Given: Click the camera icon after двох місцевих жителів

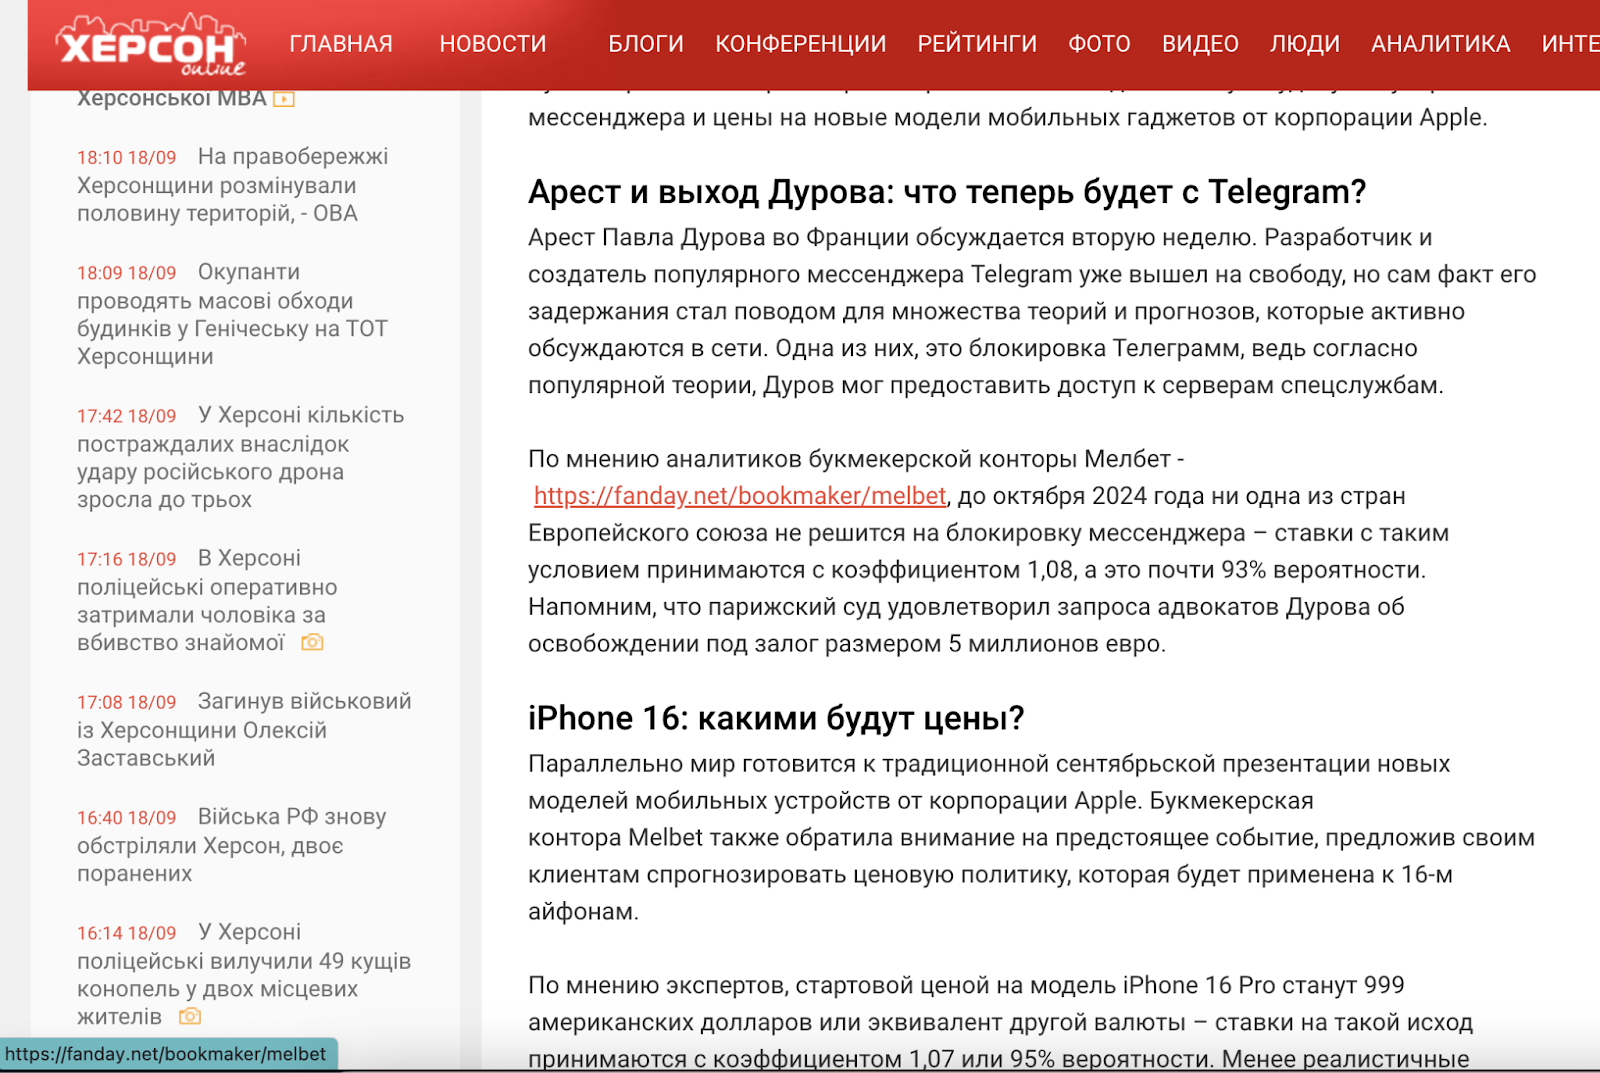Looking at the screenshot, I should [x=190, y=1016].
